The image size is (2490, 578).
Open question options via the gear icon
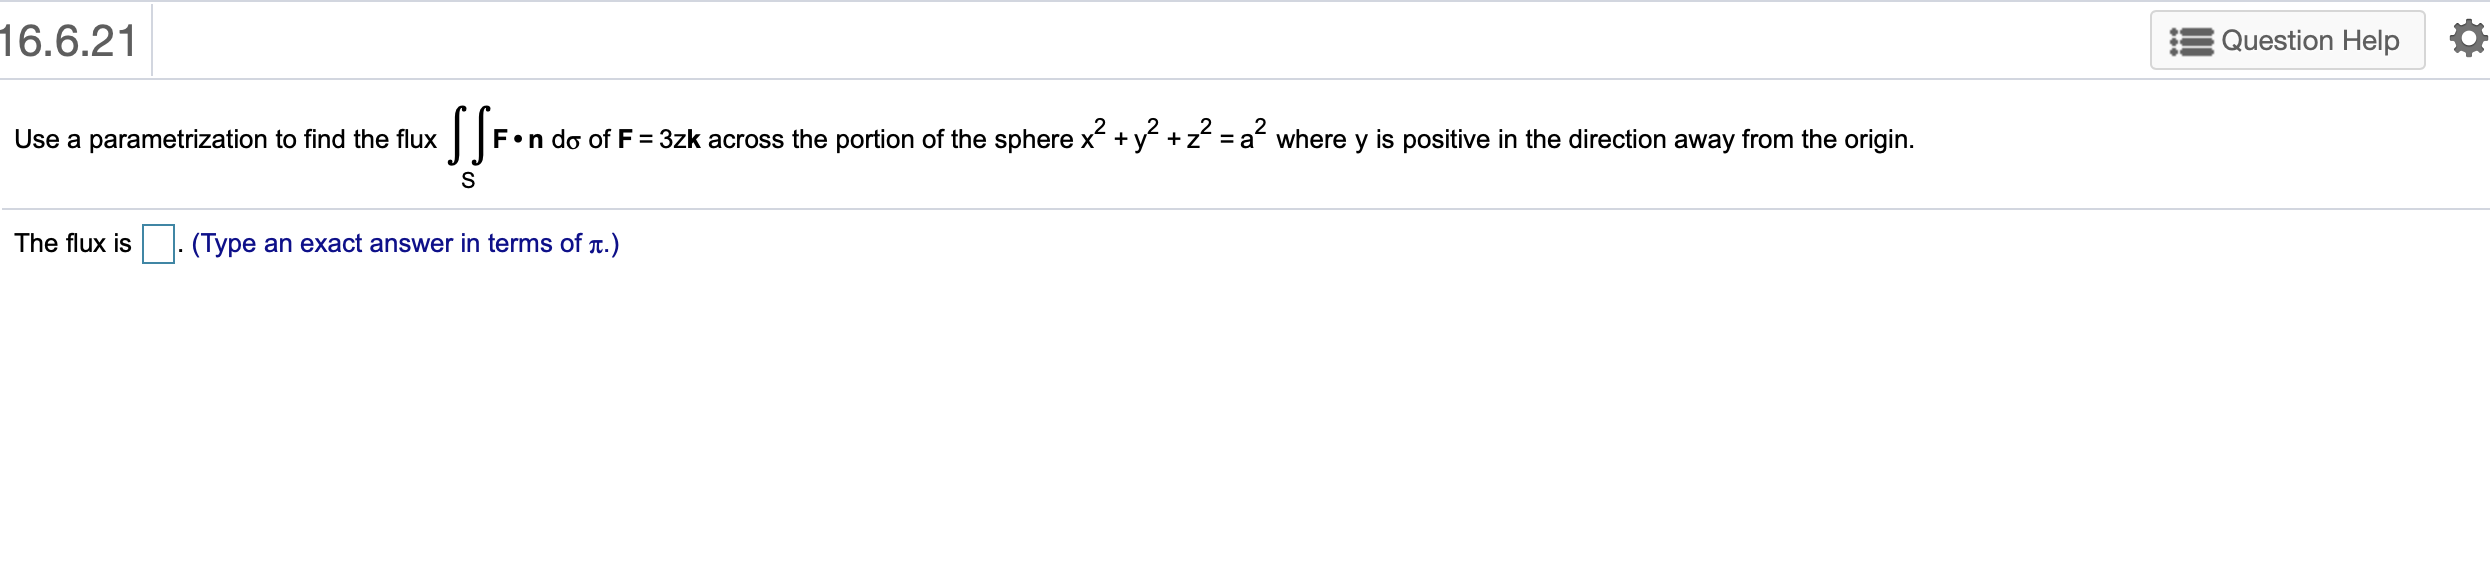[x=2469, y=38]
